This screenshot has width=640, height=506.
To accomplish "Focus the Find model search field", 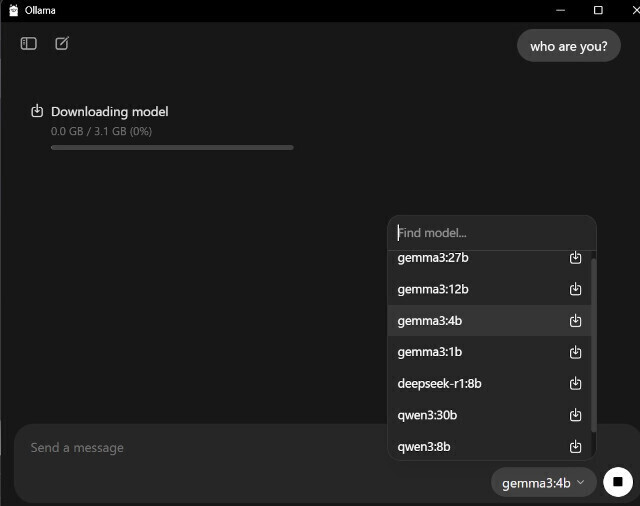I will [492, 233].
